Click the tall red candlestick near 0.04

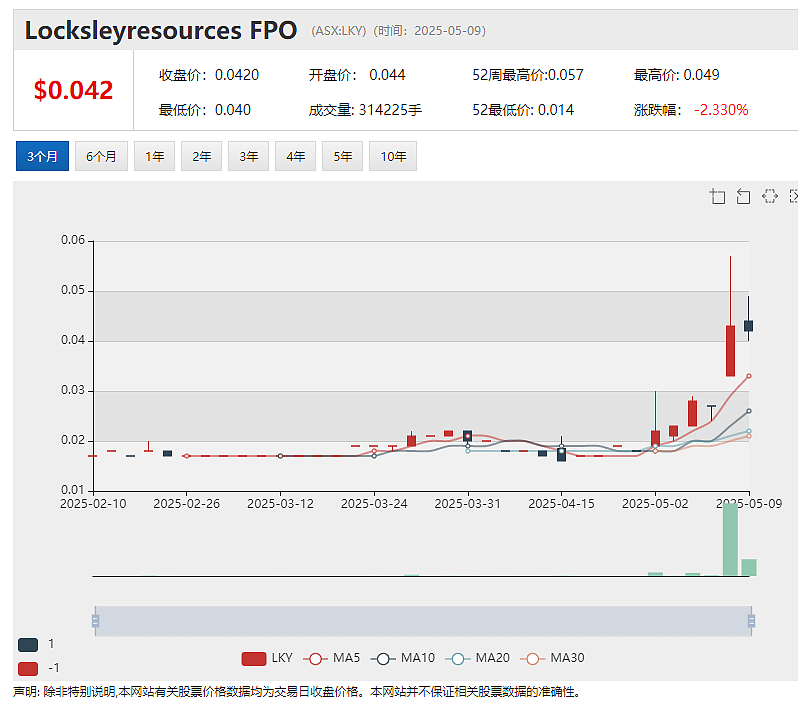[730, 351]
